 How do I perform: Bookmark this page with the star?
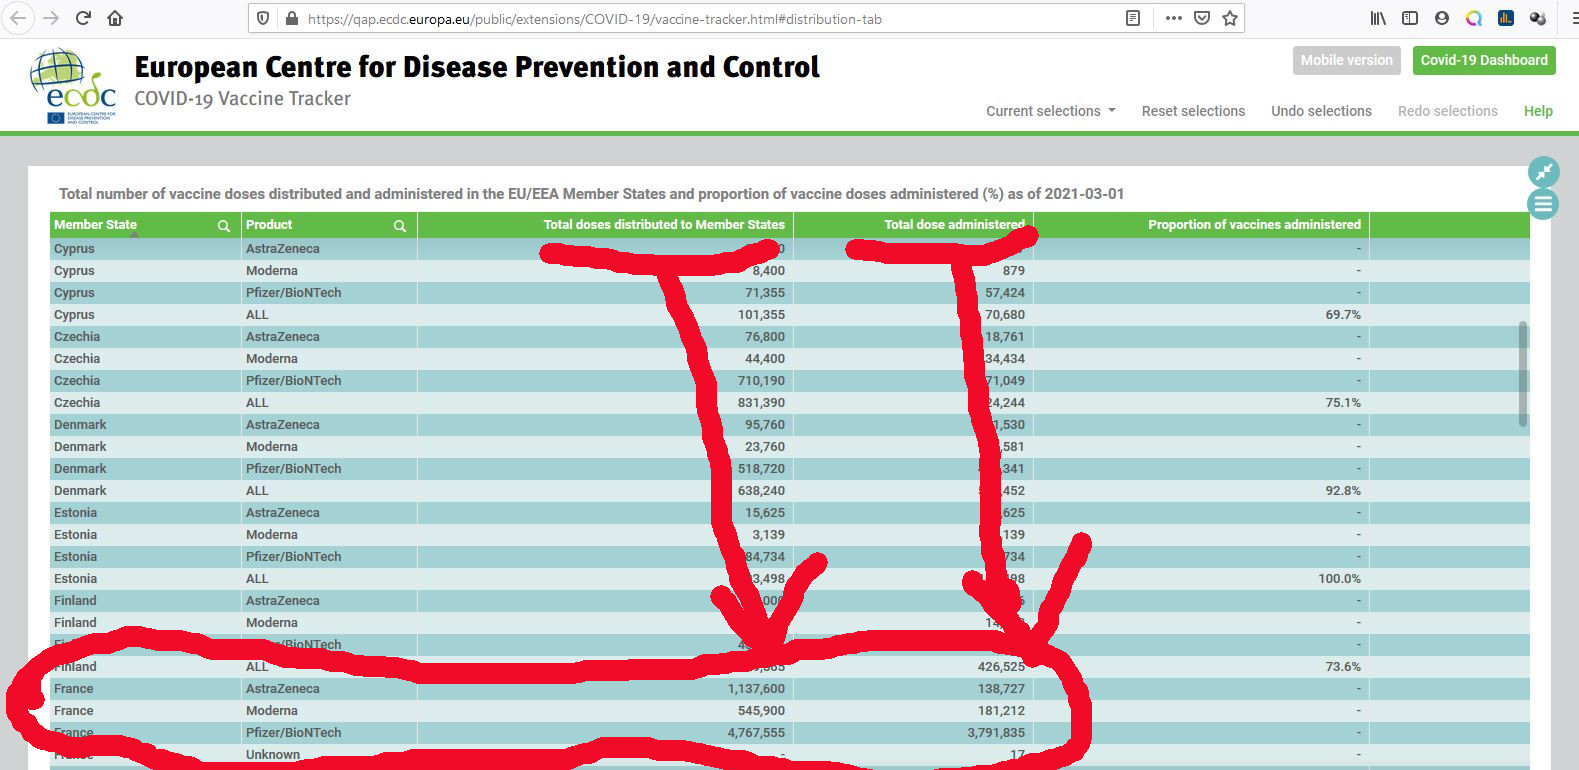[x=1230, y=18]
